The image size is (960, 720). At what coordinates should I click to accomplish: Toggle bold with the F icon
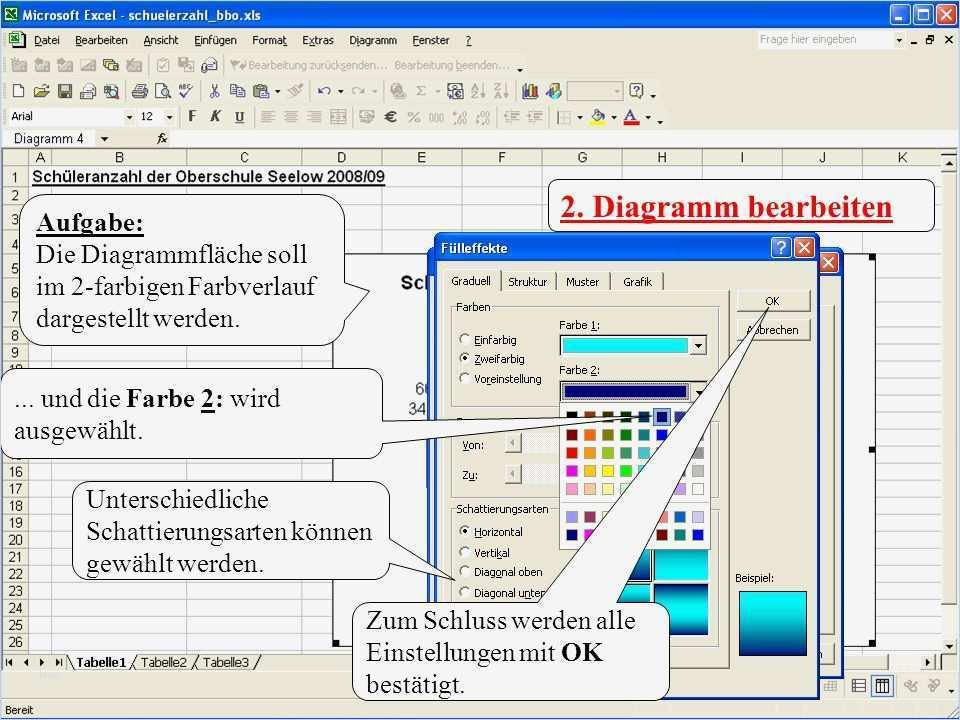pos(192,116)
